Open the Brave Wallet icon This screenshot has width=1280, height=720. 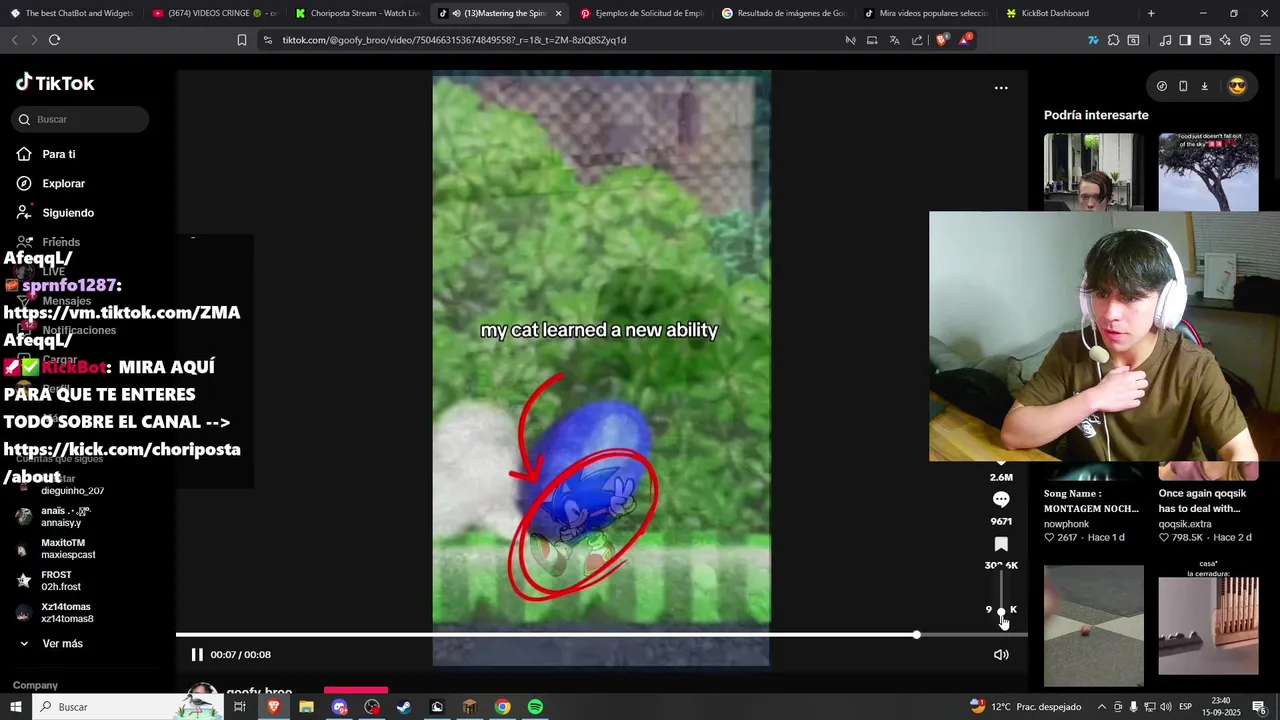coord(1205,40)
